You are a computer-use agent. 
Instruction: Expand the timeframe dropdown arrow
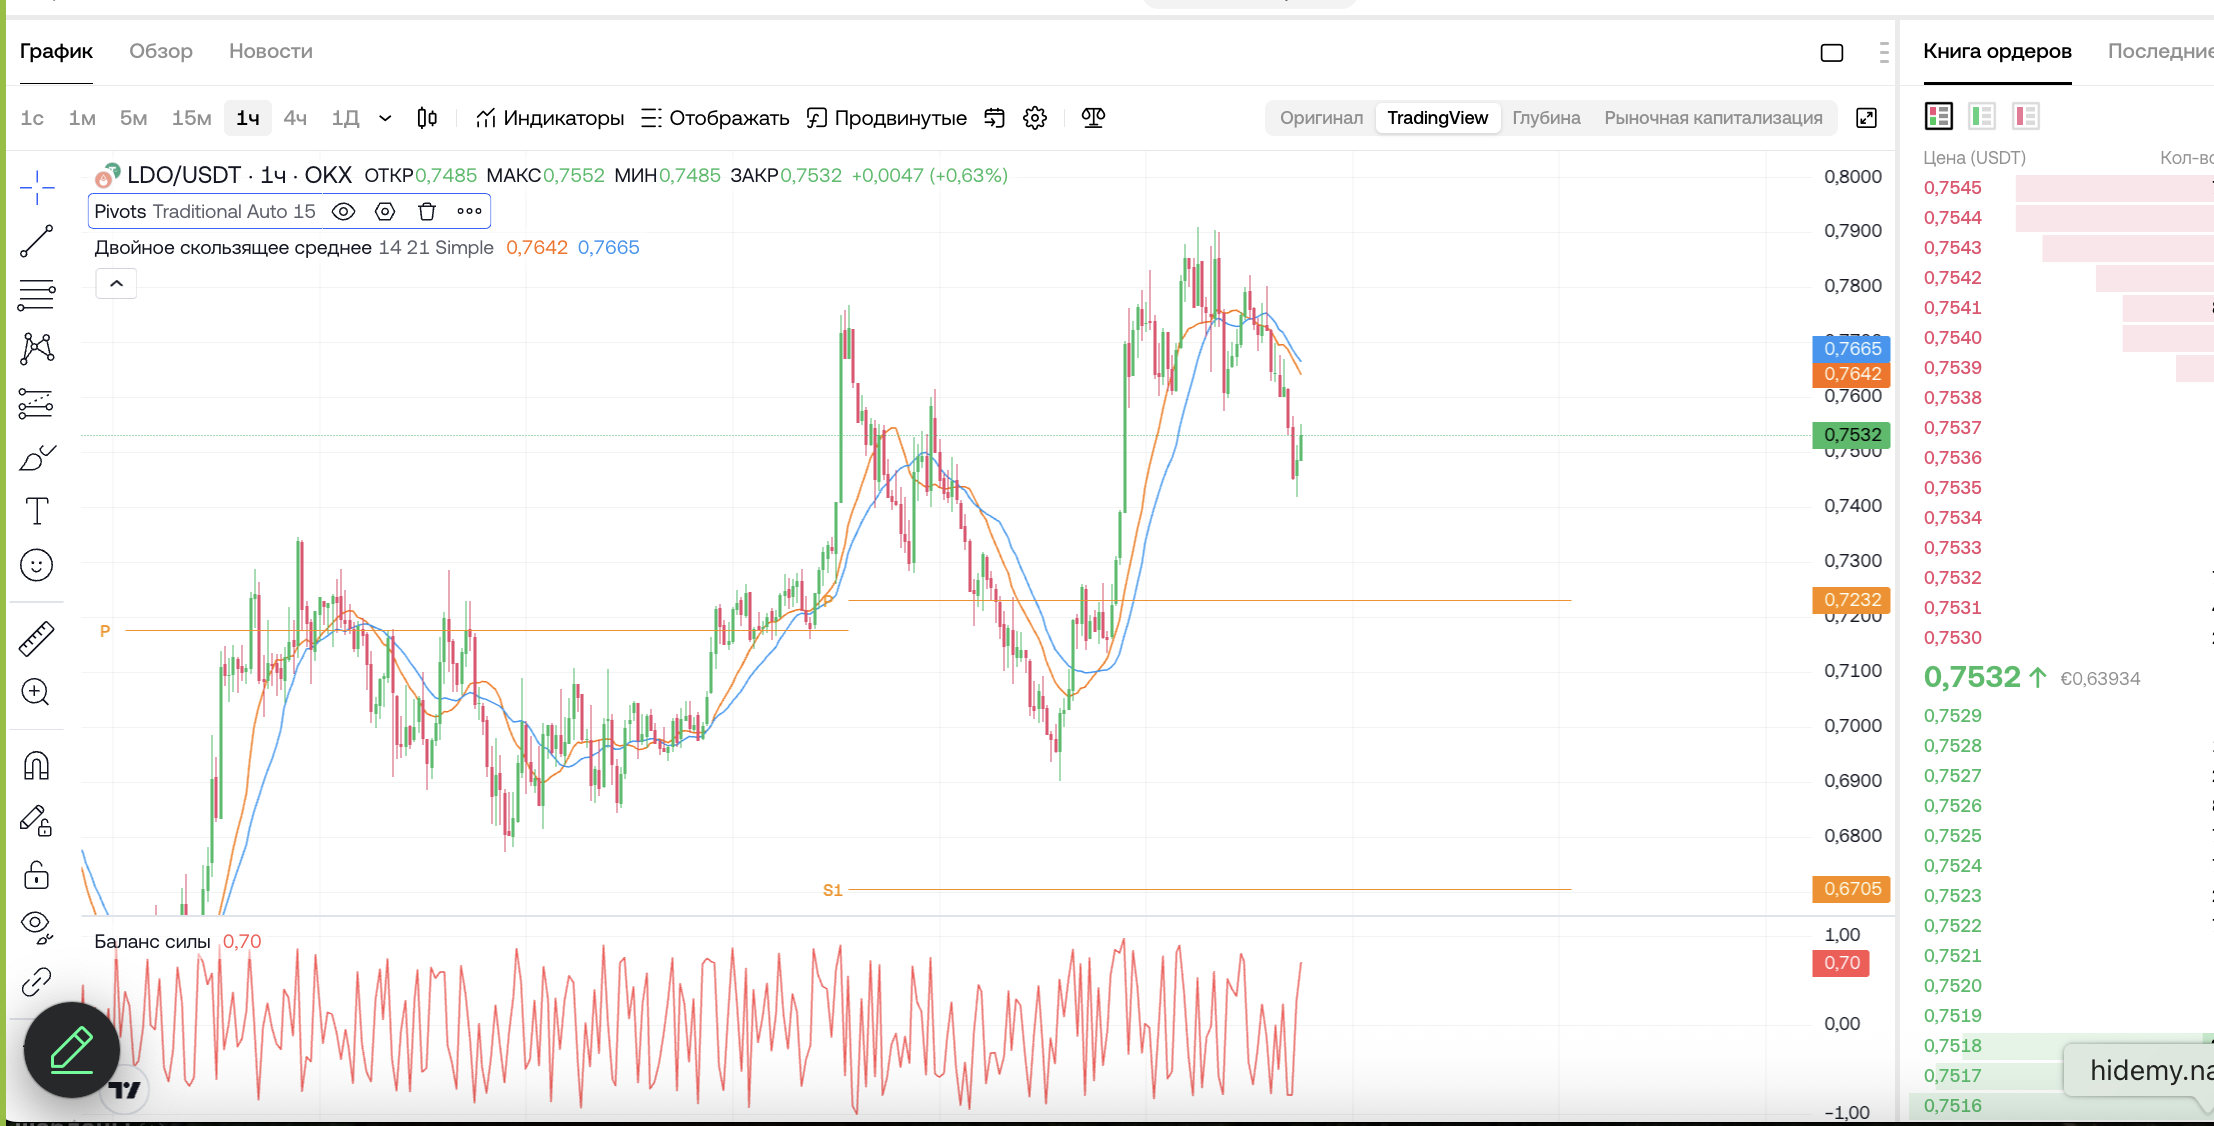[385, 118]
